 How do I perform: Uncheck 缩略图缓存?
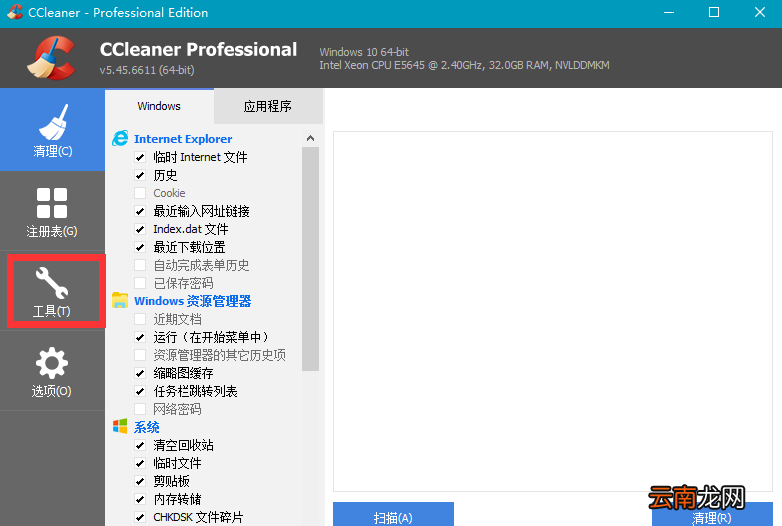(140, 373)
